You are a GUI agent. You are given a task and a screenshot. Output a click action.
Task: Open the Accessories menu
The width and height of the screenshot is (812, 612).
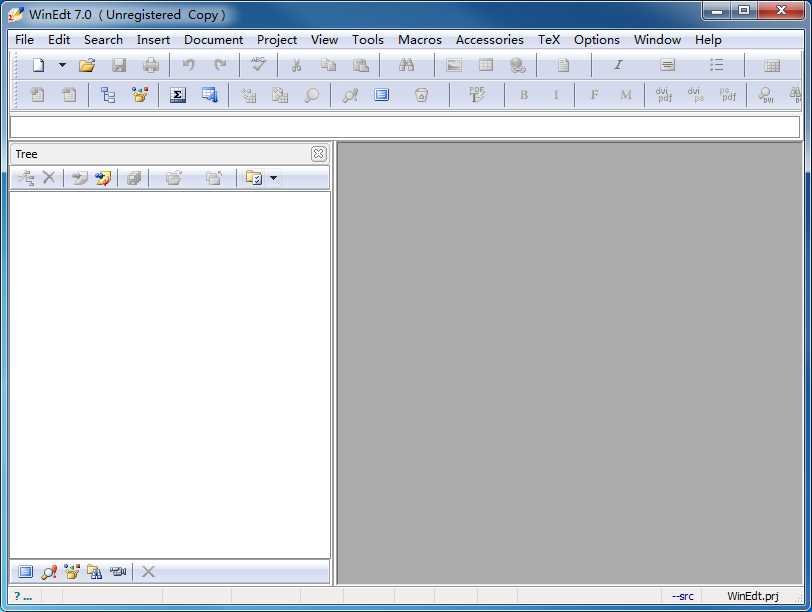(489, 40)
